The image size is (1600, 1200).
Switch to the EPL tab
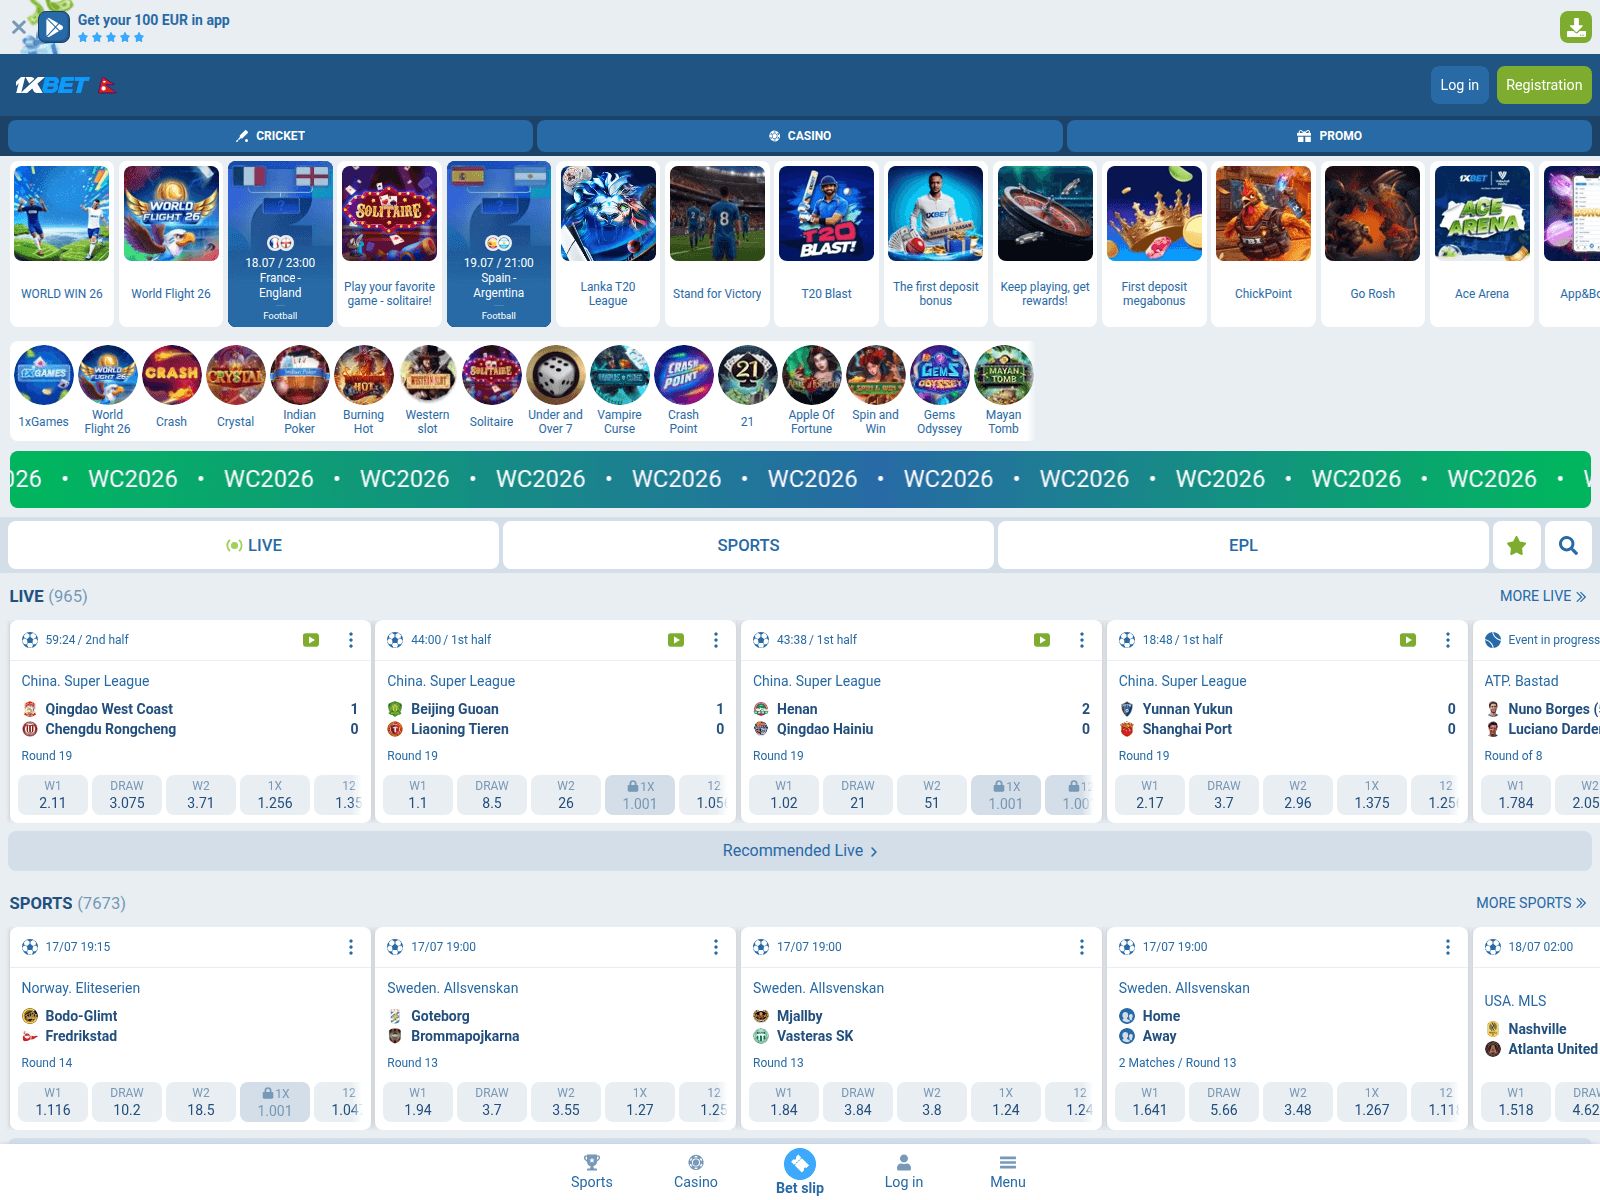coord(1243,545)
